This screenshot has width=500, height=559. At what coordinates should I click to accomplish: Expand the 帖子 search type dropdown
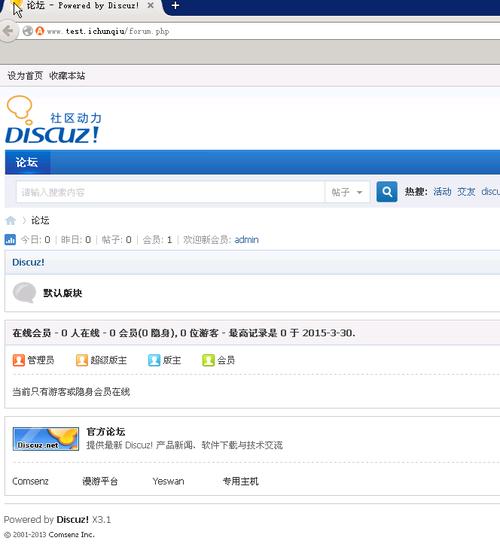point(347,192)
